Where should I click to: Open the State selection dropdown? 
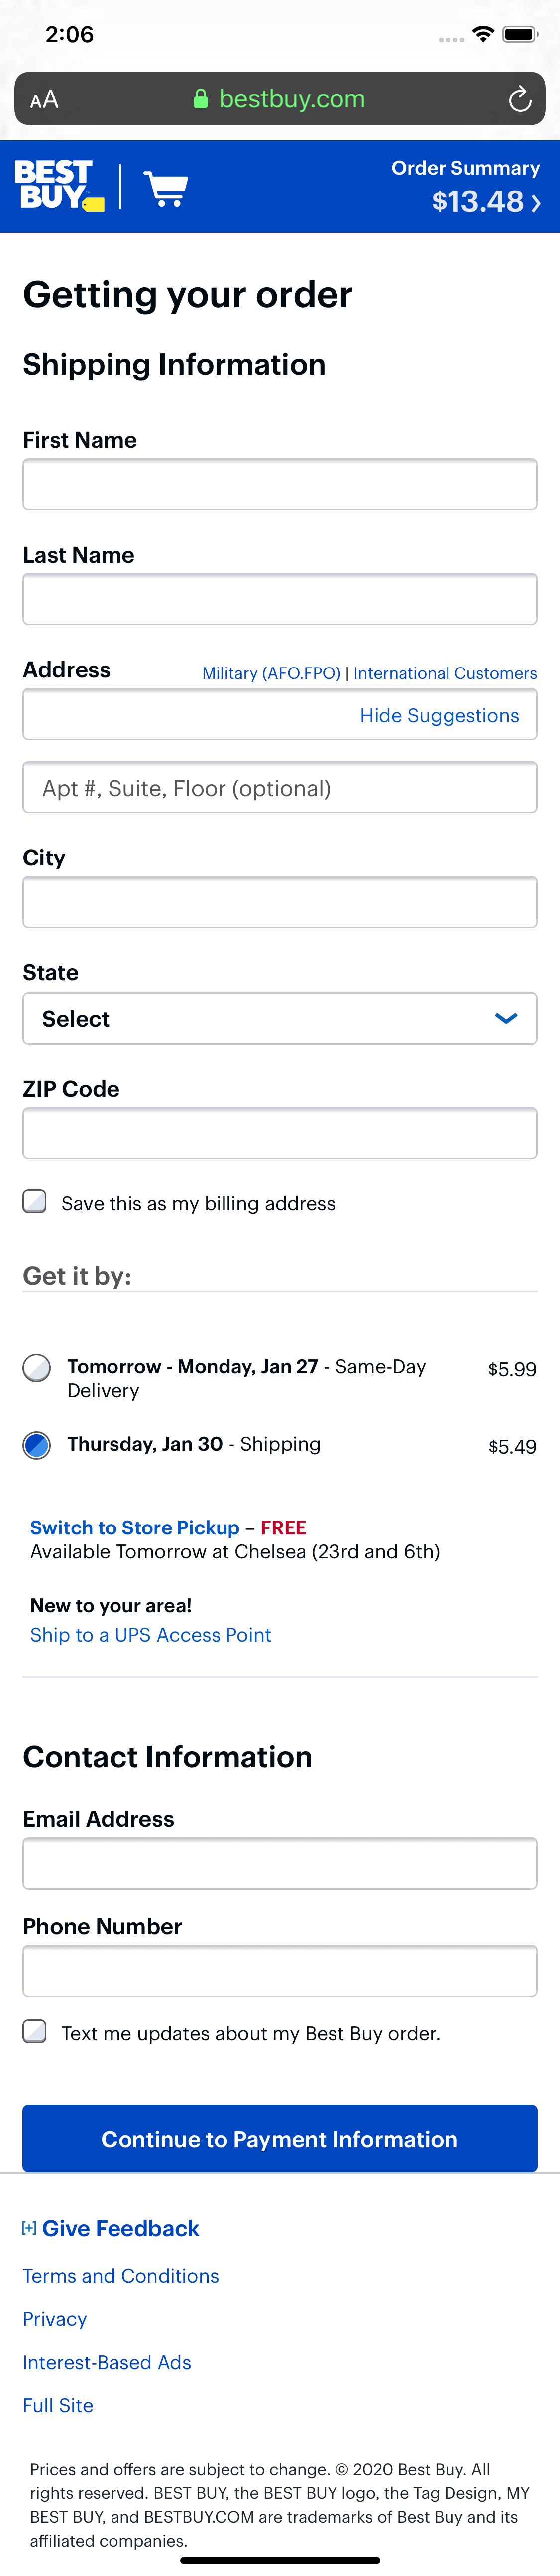point(280,1018)
